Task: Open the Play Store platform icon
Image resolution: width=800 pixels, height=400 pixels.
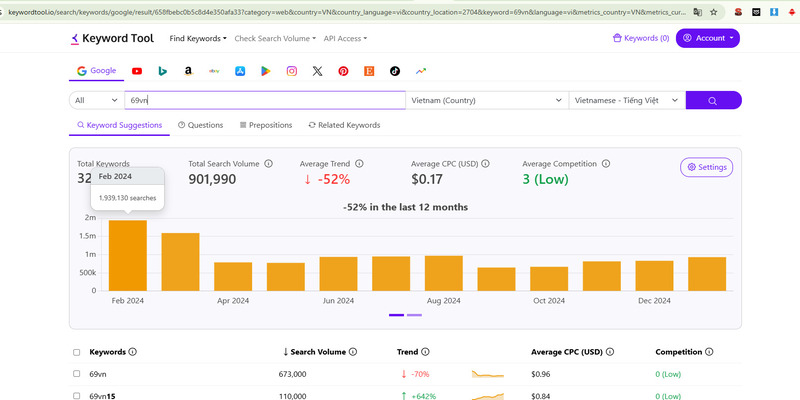Action: pos(266,71)
